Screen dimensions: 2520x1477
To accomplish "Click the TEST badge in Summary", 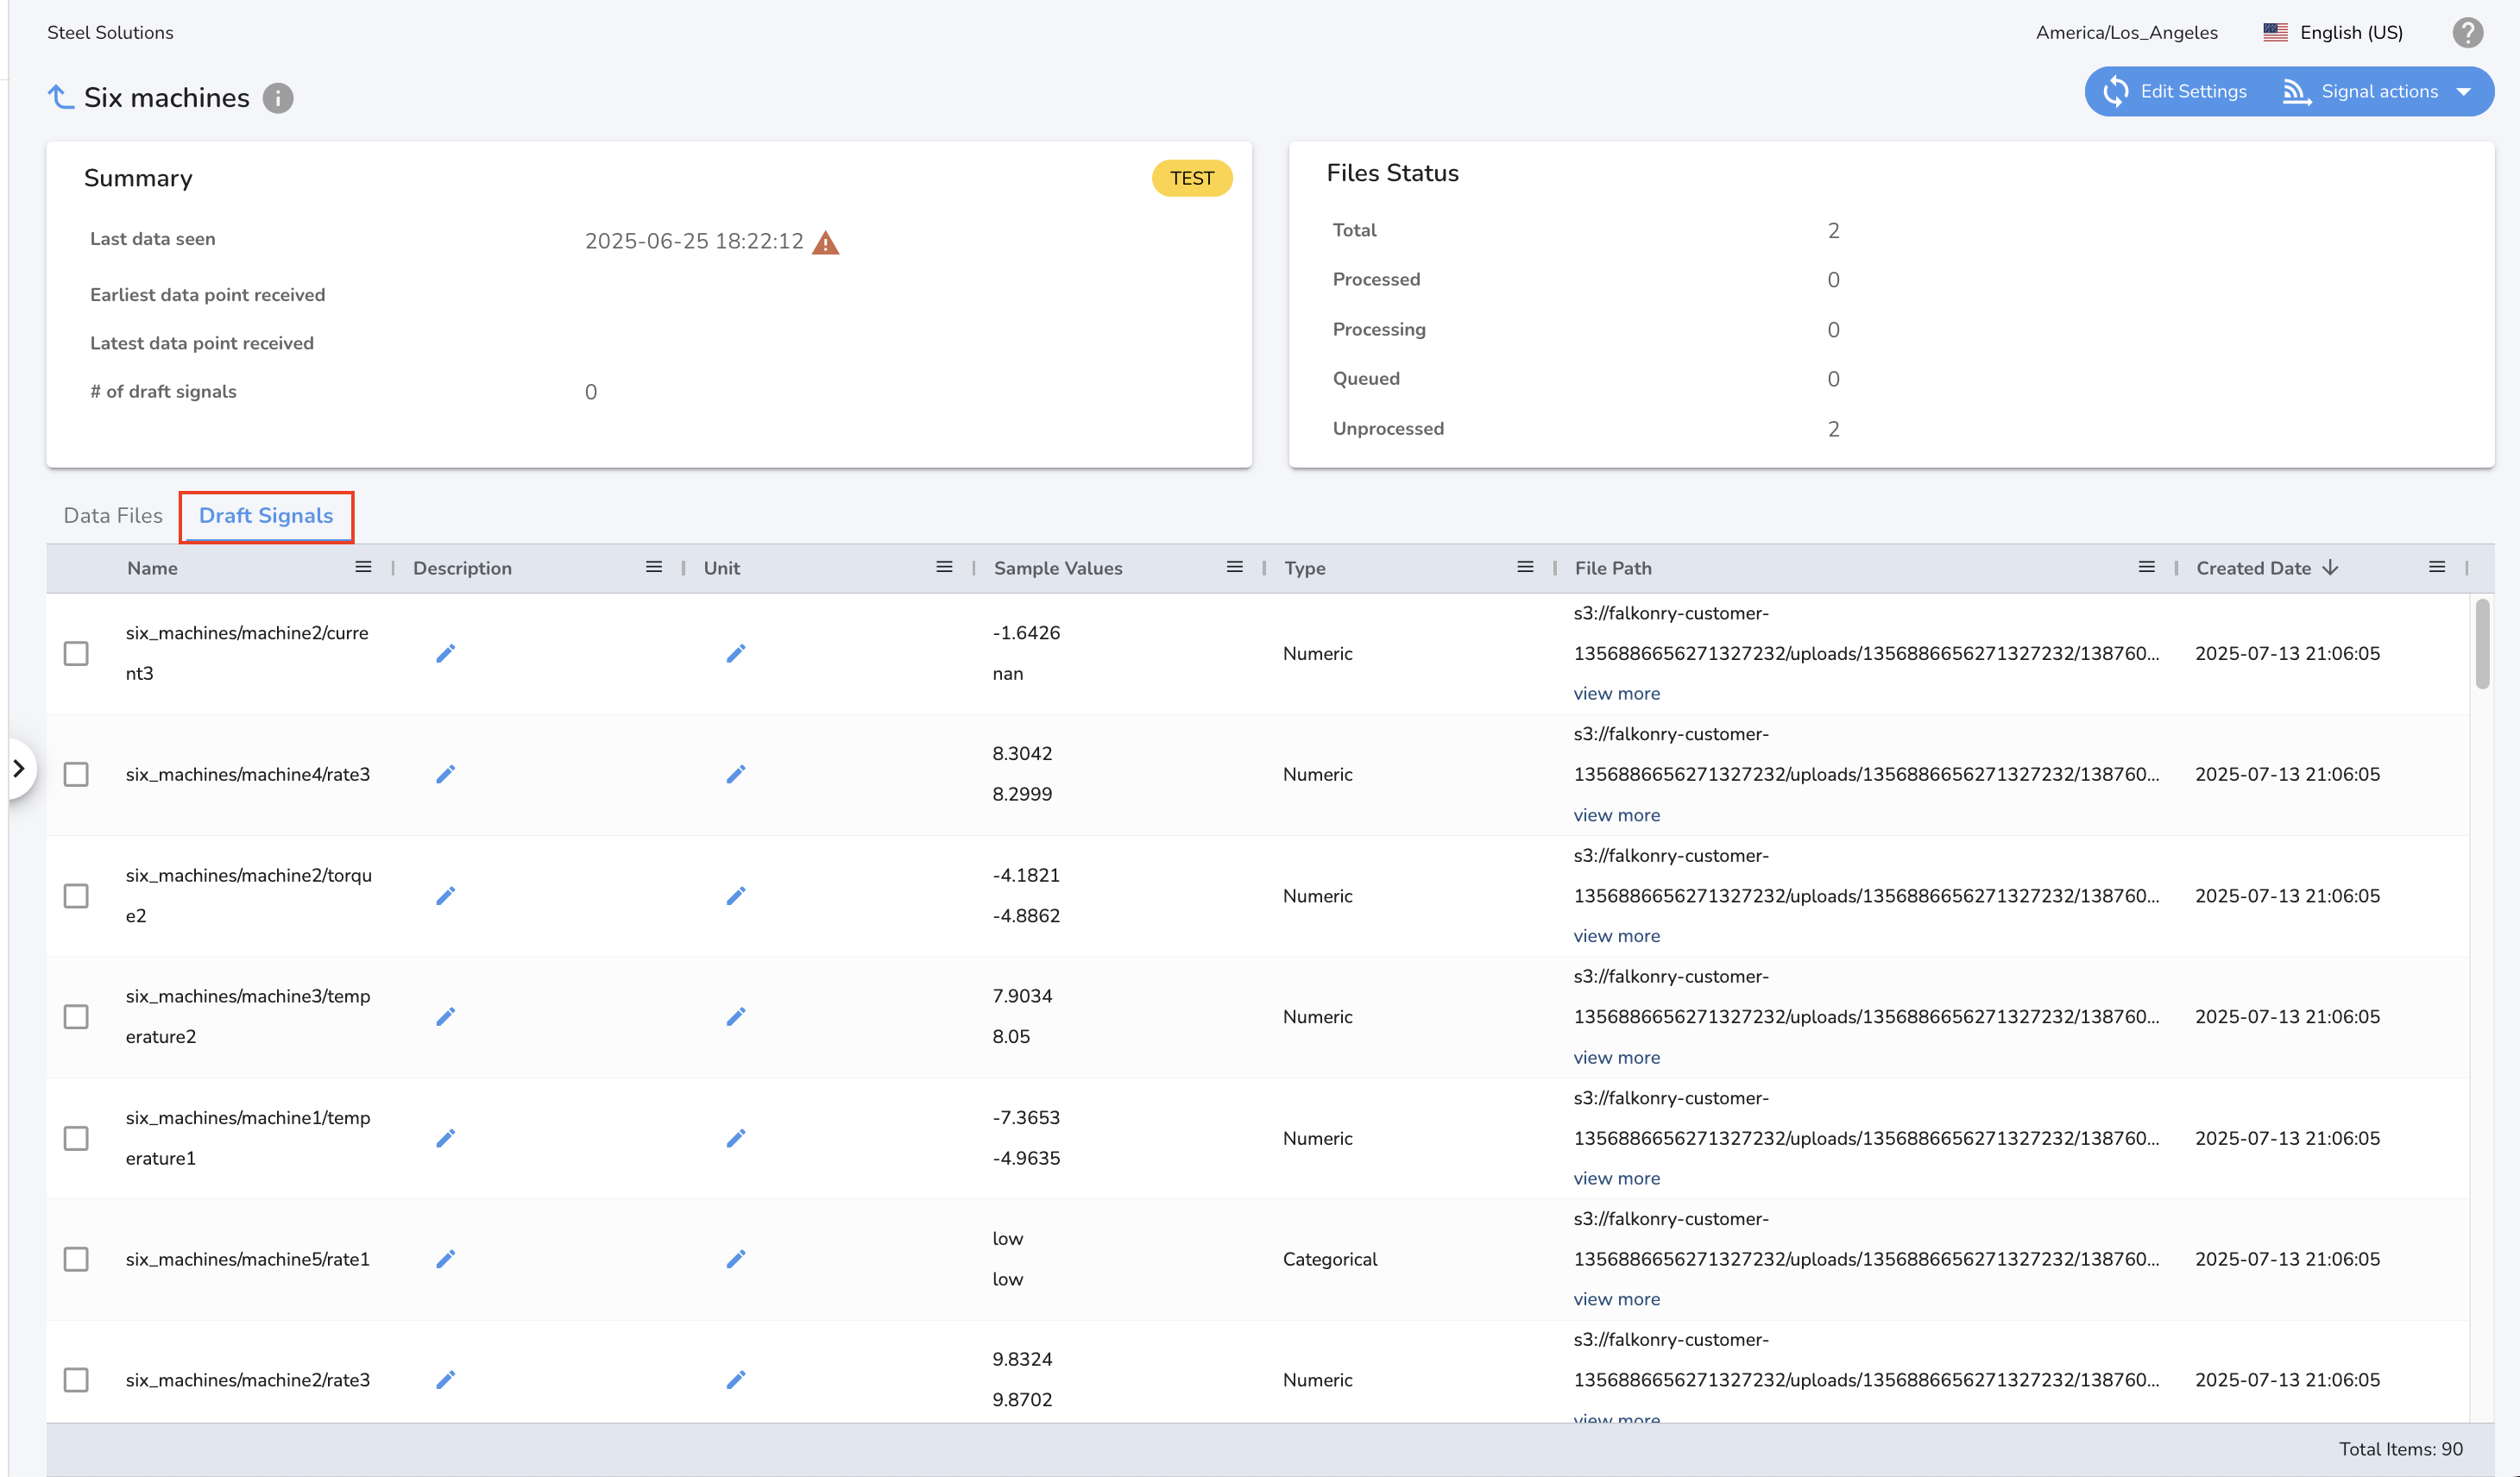I will pos(1191,178).
